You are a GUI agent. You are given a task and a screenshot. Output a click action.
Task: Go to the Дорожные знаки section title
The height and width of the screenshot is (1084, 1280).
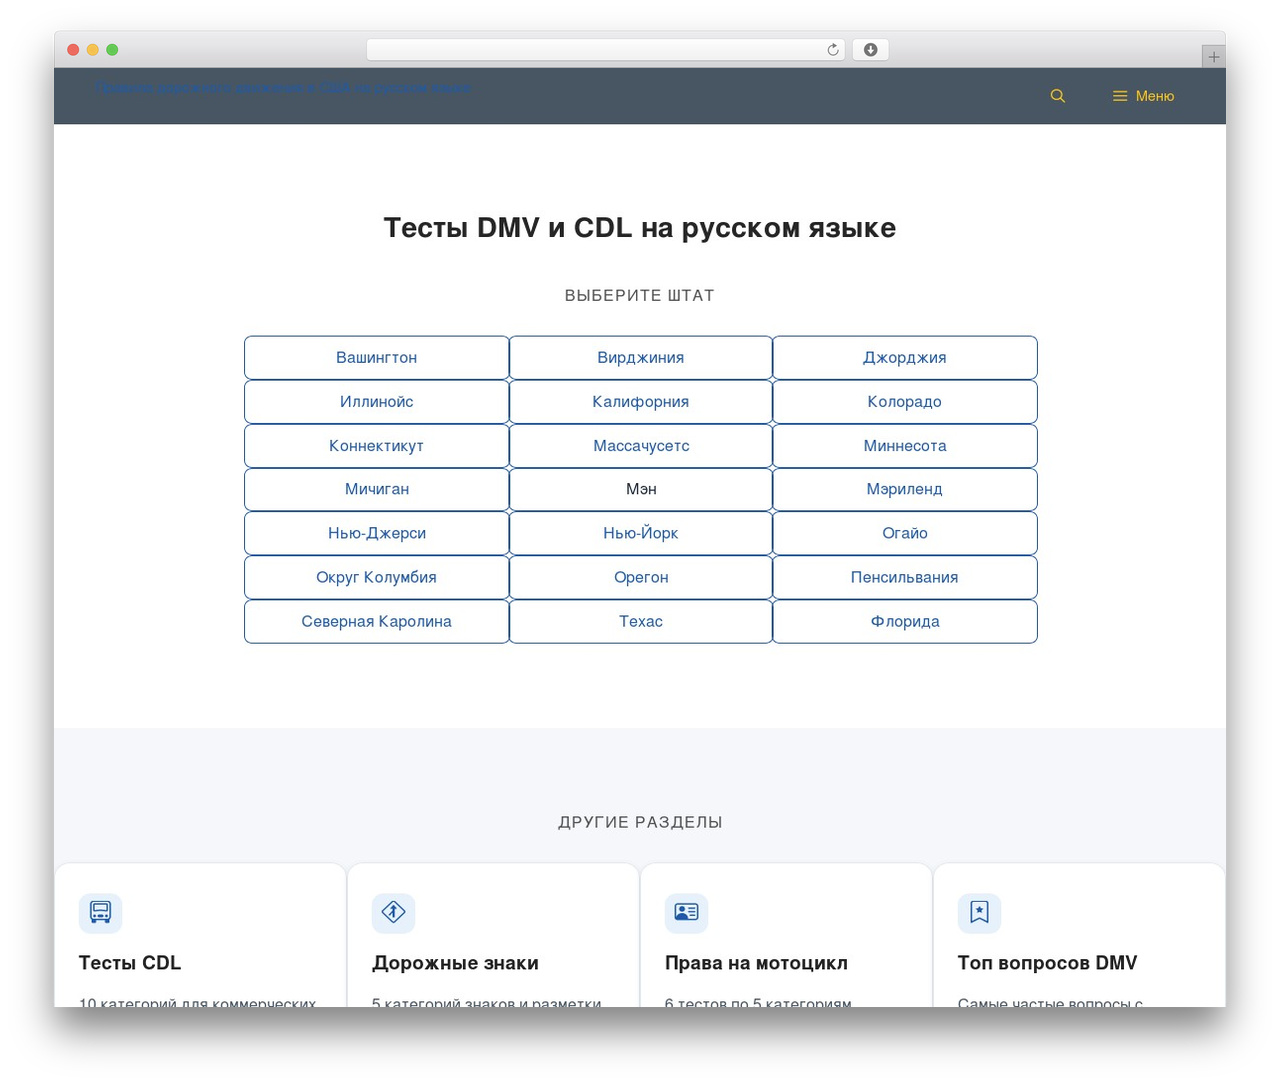tap(455, 963)
